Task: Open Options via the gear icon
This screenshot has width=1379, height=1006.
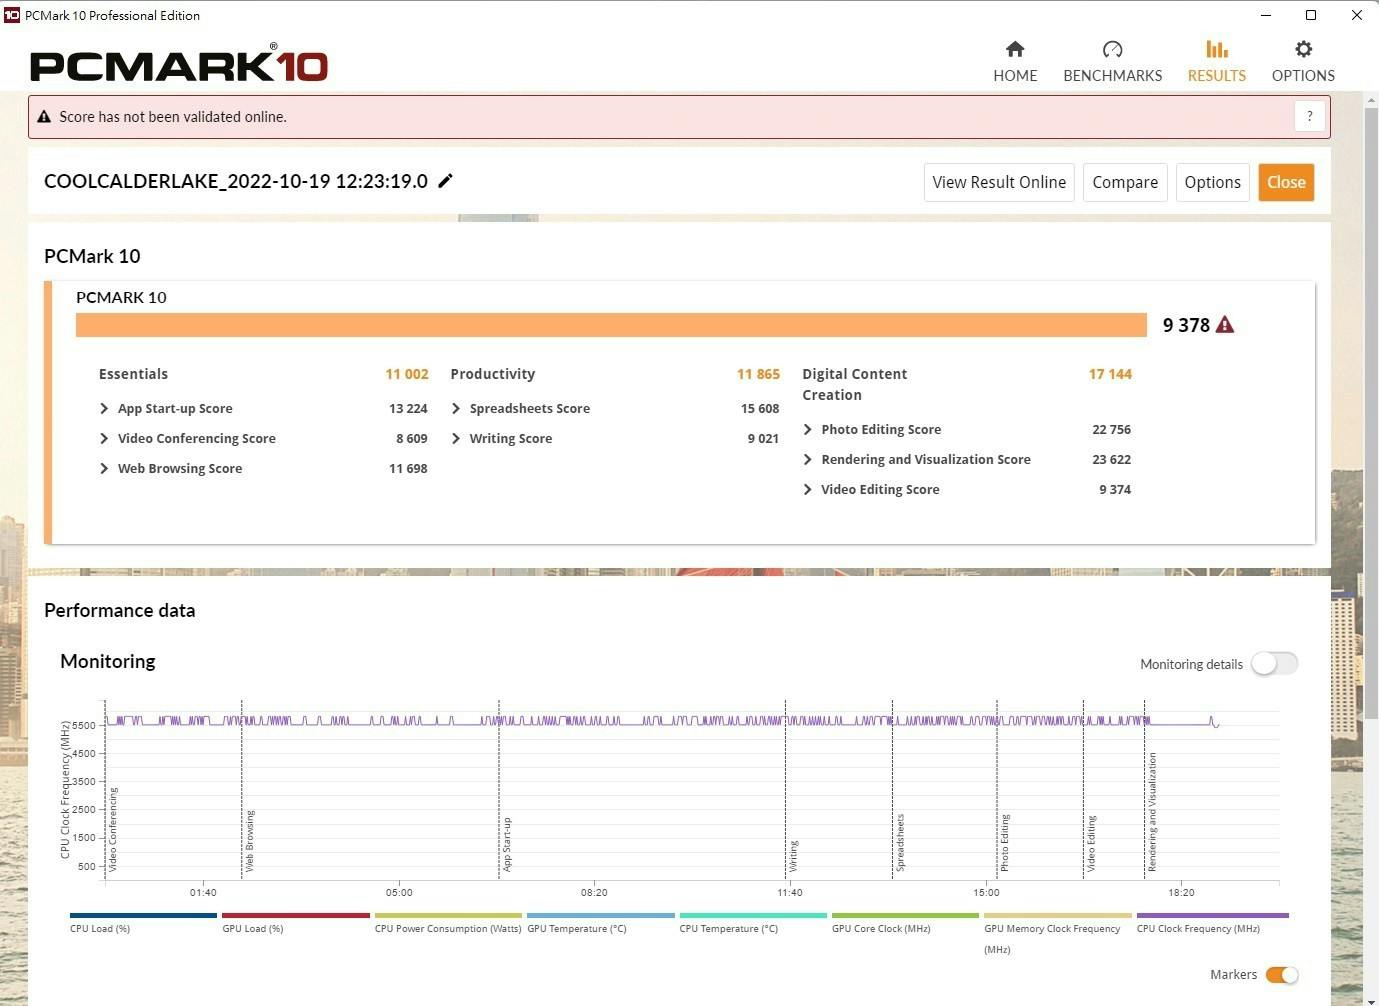Action: click(1303, 50)
